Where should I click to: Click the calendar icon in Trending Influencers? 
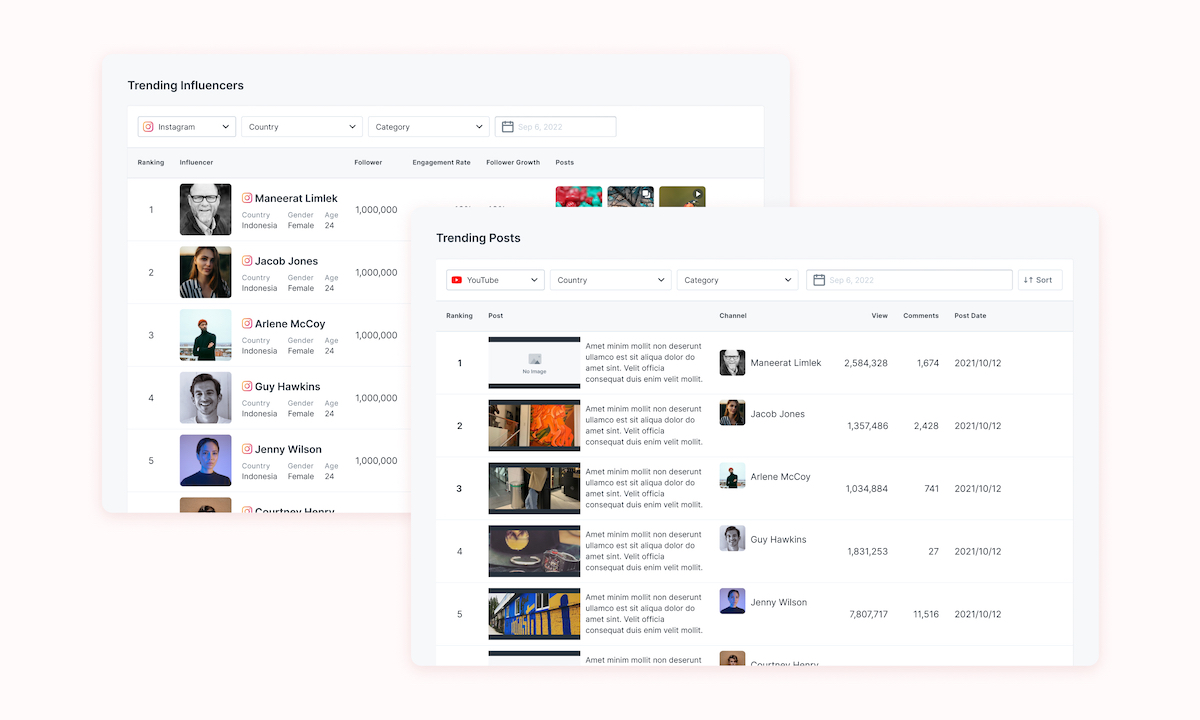508,127
